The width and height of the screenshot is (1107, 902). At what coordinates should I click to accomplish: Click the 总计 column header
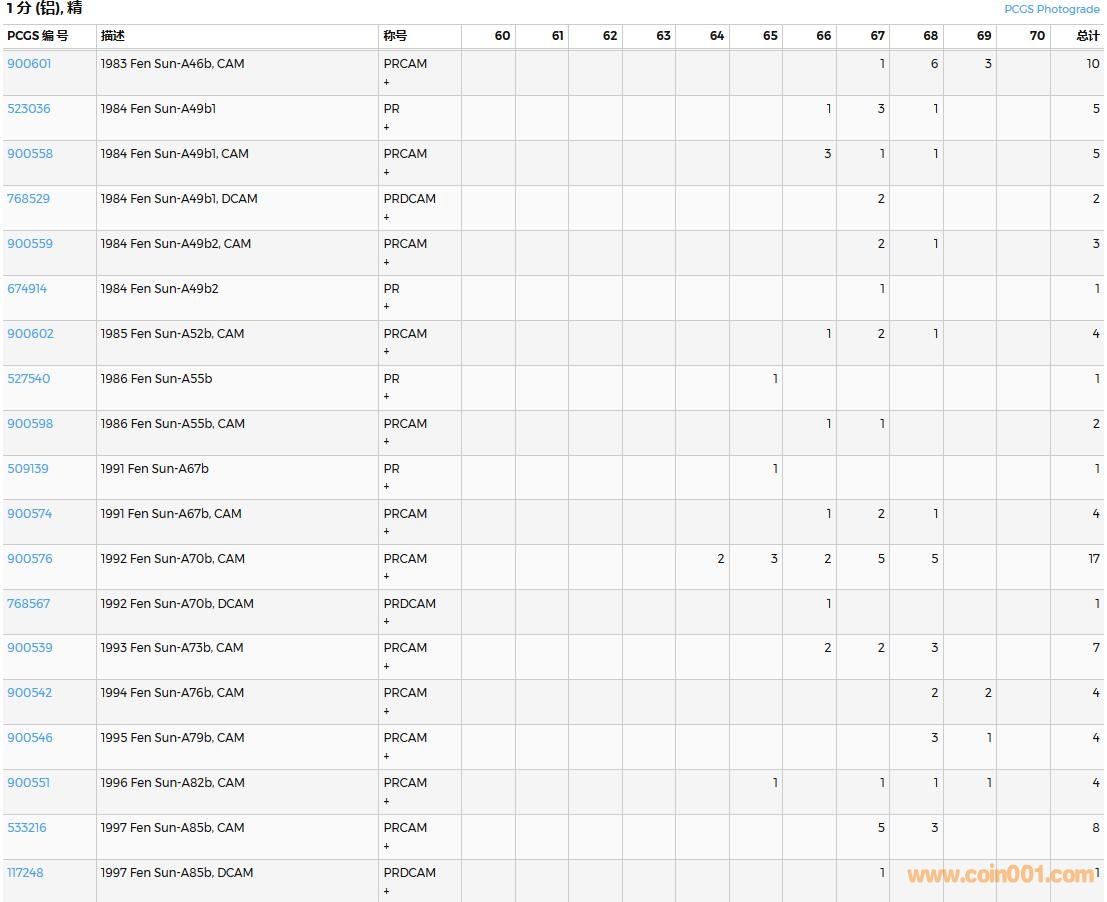click(x=1087, y=36)
